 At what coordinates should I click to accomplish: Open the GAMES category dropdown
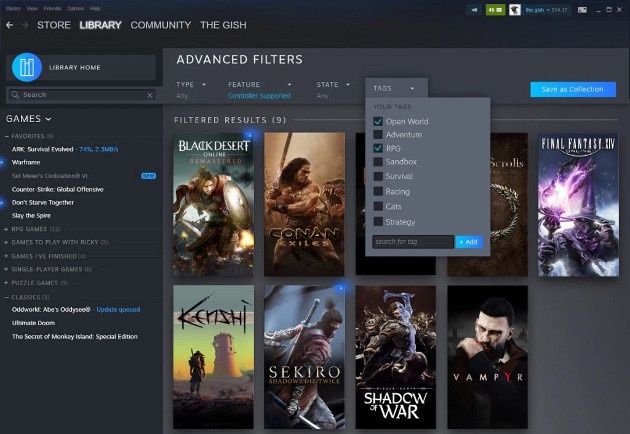pyautogui.click(x=29, y=119)
